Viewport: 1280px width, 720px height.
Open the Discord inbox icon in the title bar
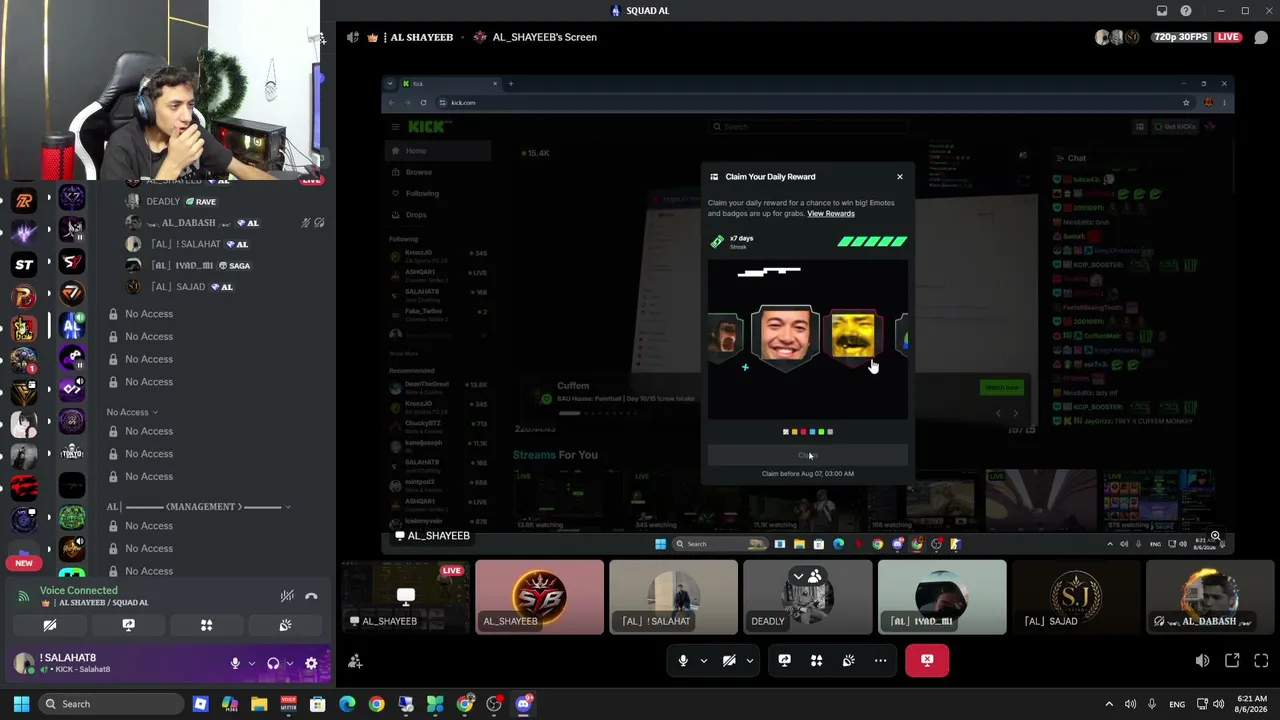pos(1162,11)
